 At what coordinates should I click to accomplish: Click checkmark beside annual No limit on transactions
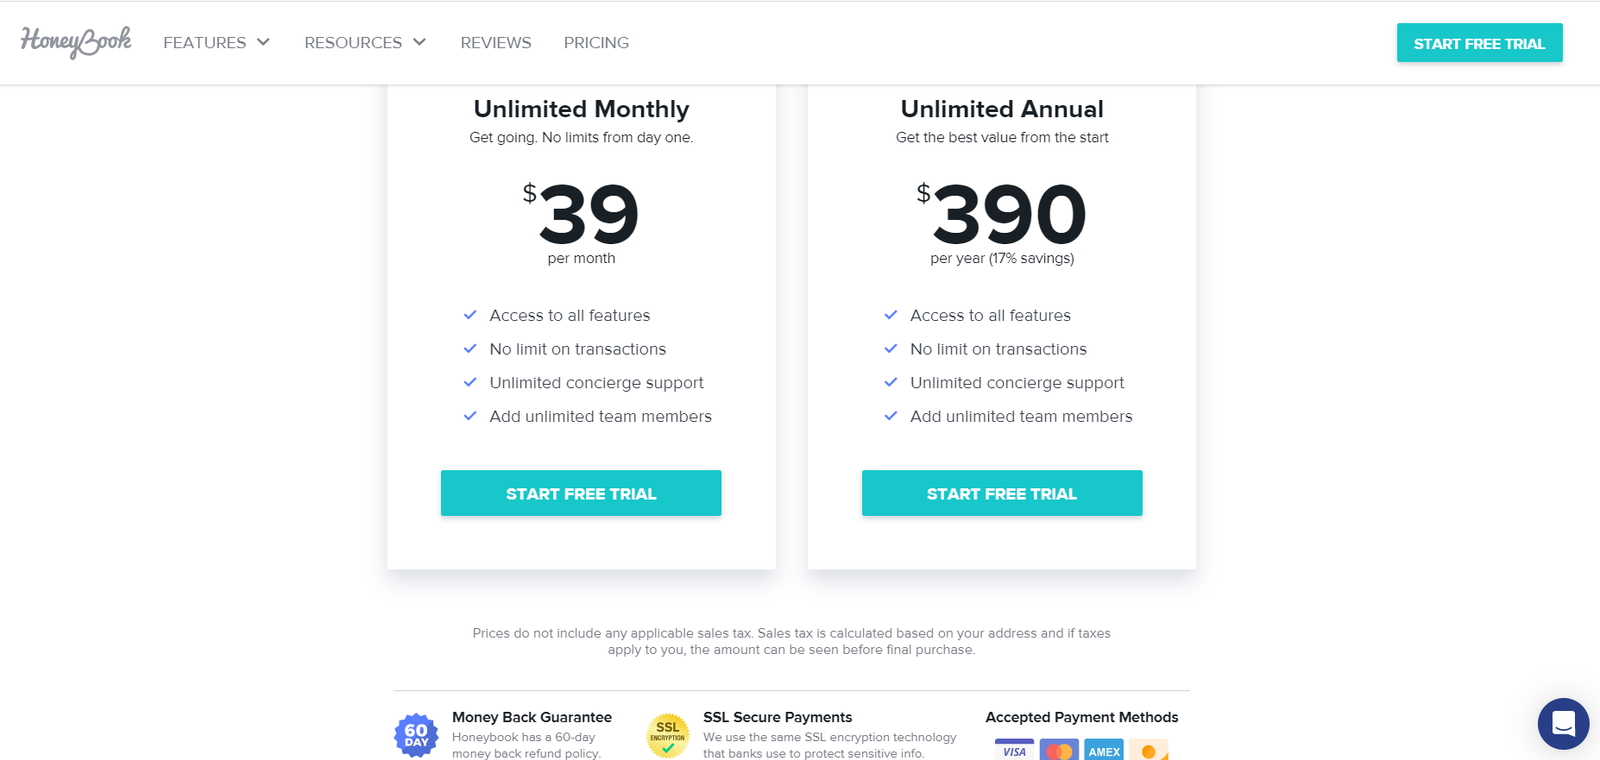(x=891, y=349)
